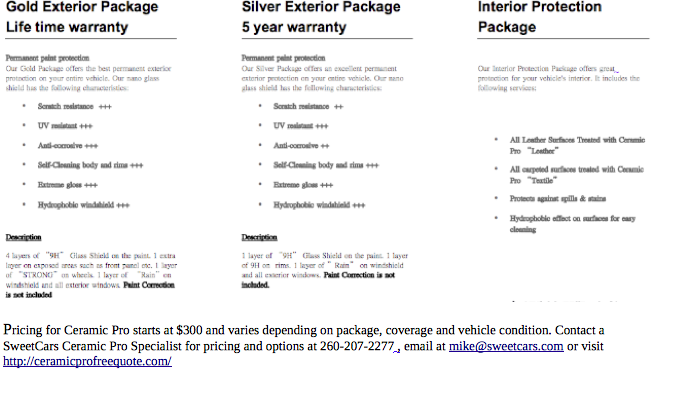Open the mike@sweetcars.com email link
This screenshot has height=405, width=680.
point(506,346)
